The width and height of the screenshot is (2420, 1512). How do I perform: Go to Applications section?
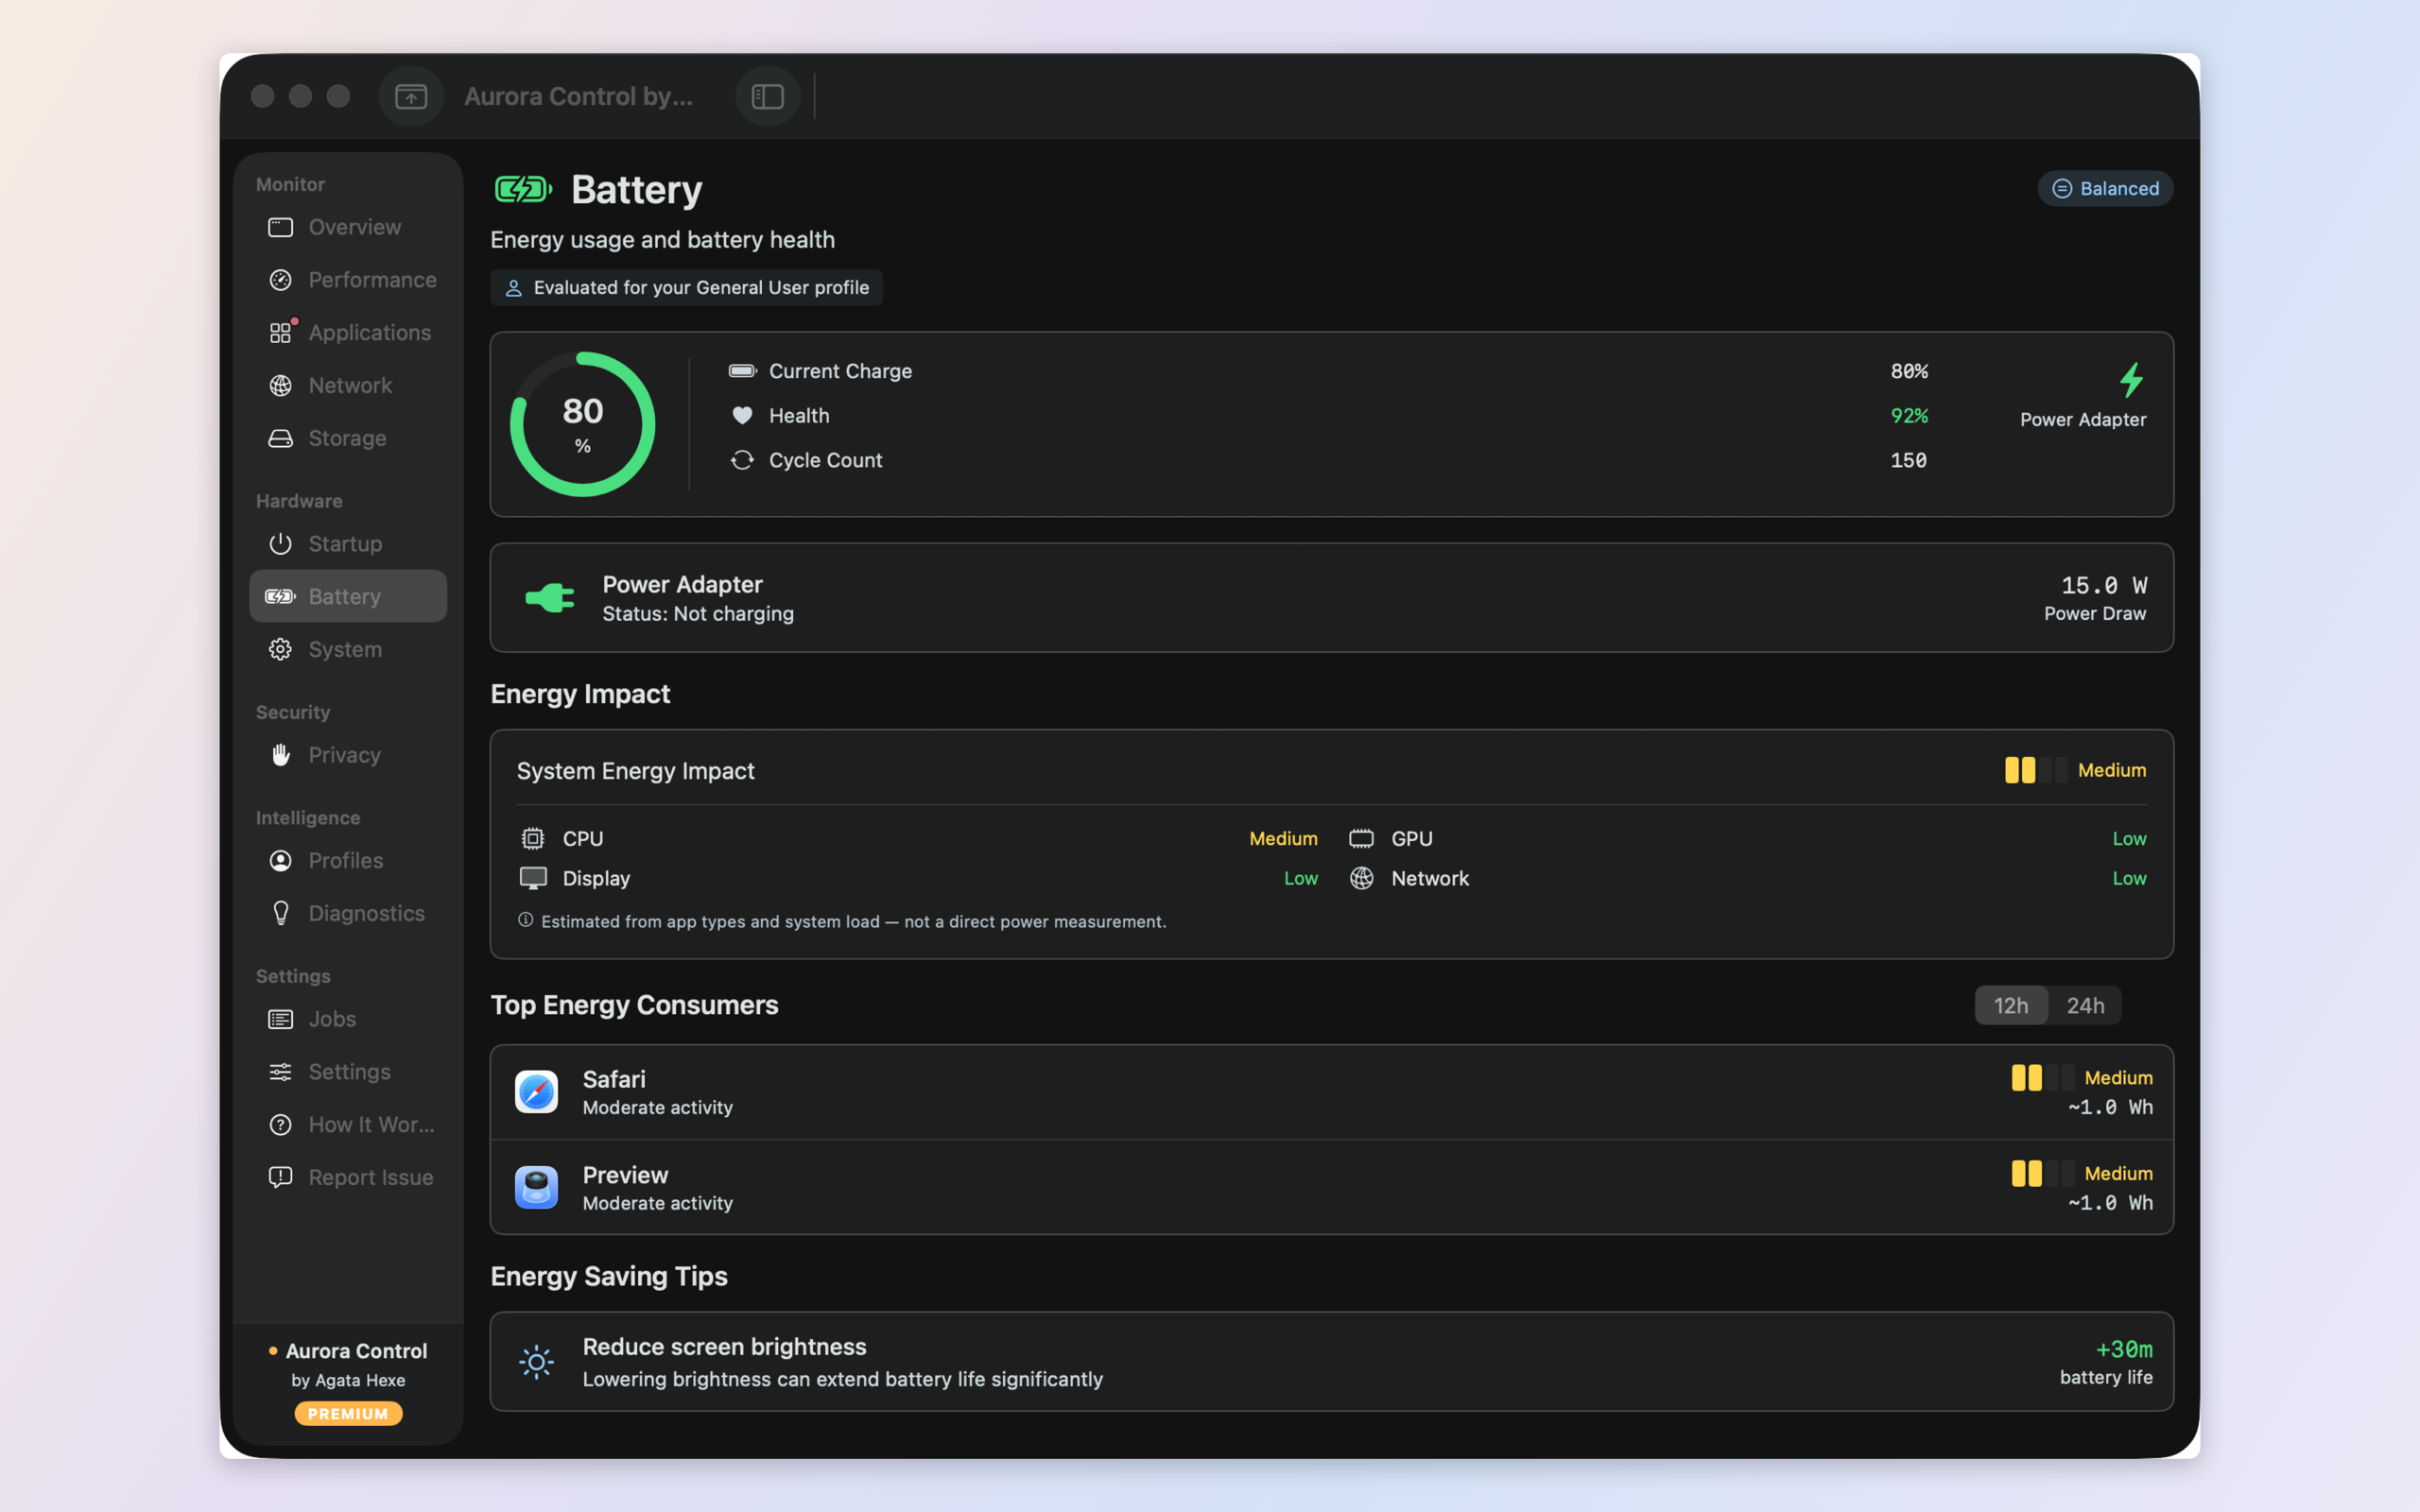[x=348, y=333]
